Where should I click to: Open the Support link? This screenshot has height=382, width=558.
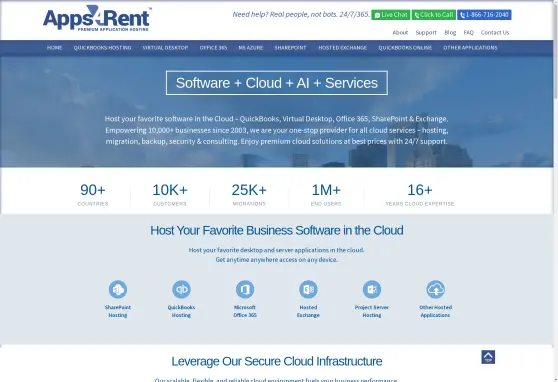coord(426,32)
